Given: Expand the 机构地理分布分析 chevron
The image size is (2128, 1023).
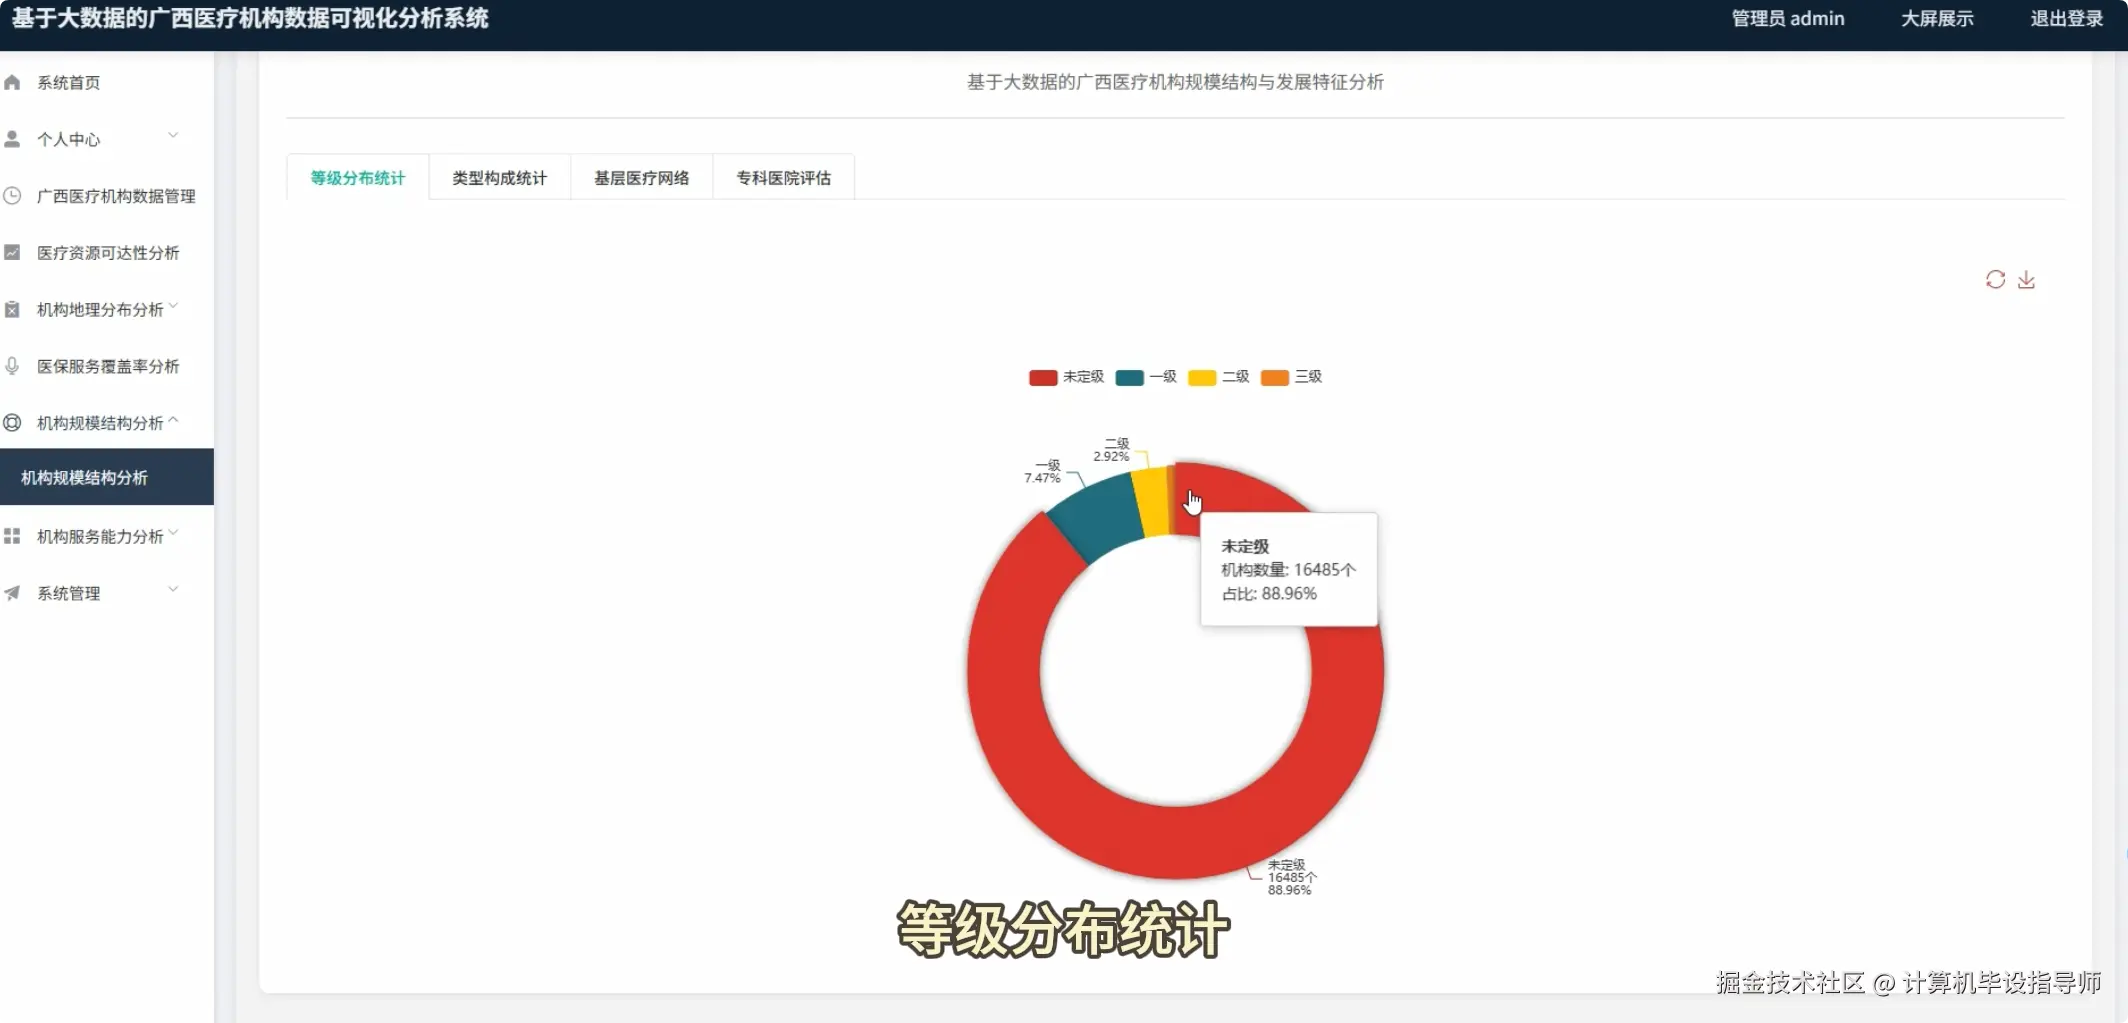Looking at the screenshot, I should coord(173,306).
